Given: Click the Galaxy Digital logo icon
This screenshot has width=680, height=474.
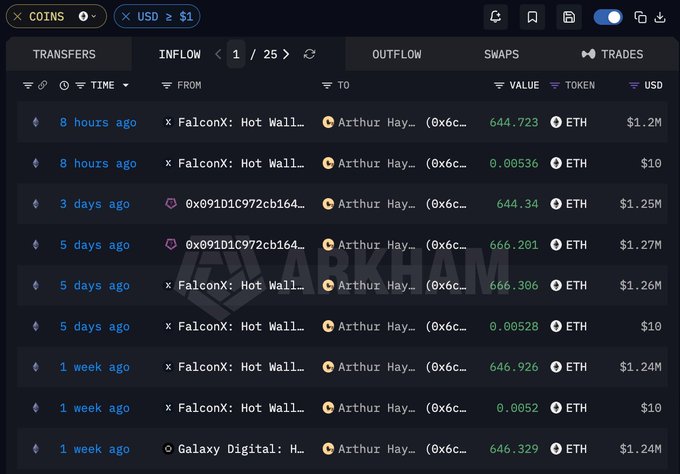Looking at the screenshot, I should click(x=168, y=449).
